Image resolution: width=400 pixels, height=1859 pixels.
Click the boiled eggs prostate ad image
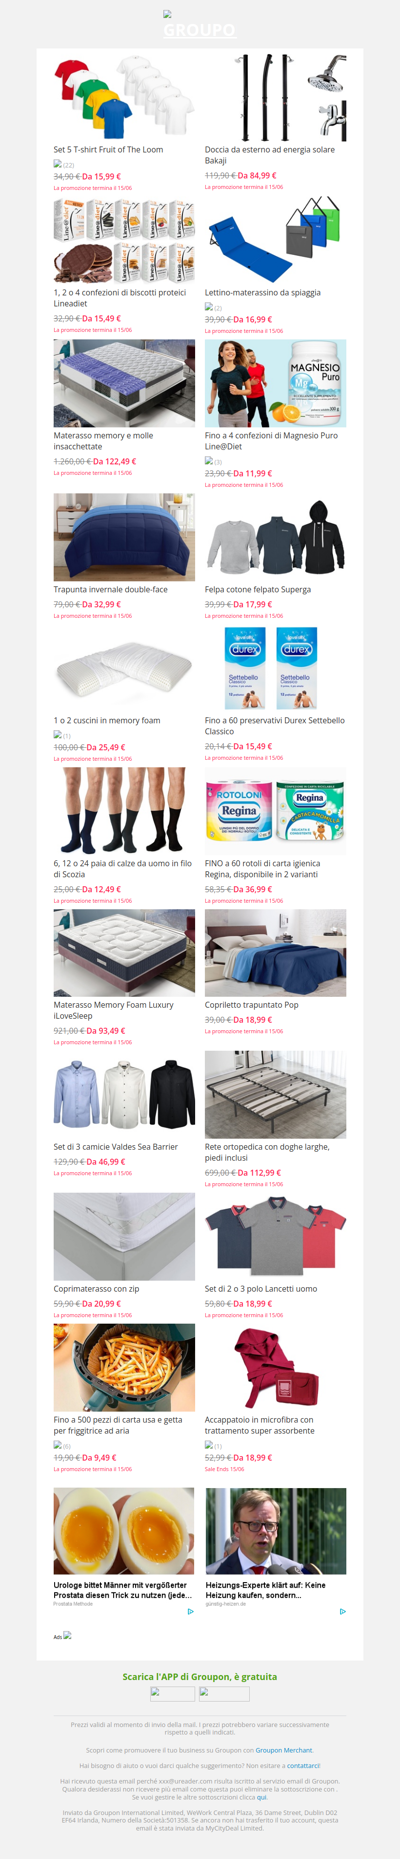pos(124,1531)
